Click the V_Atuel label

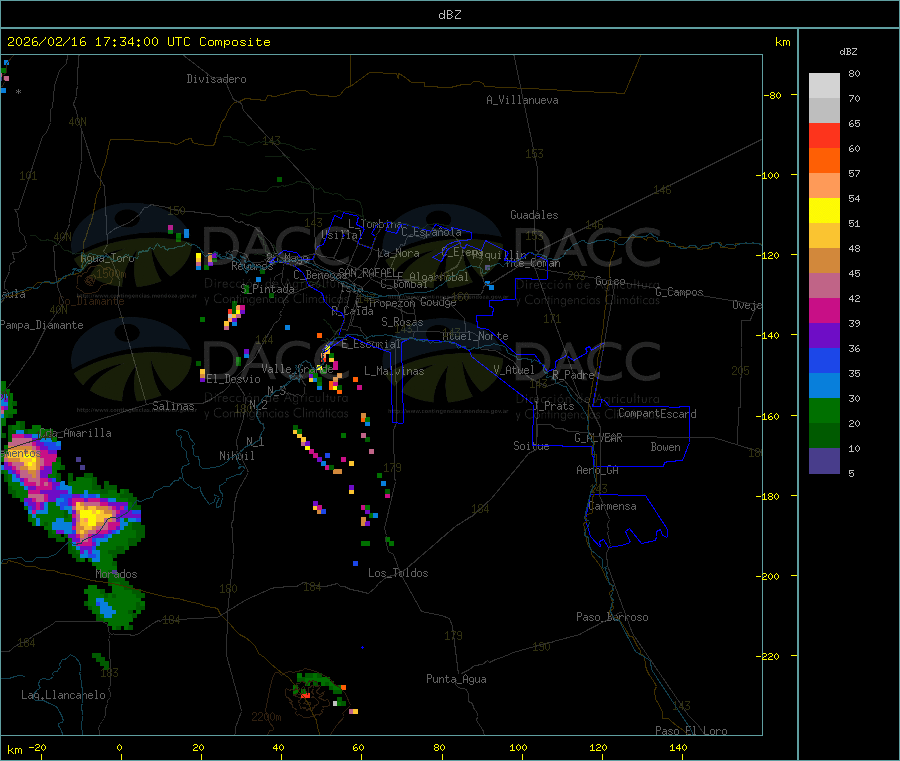[x=514, y=370]
